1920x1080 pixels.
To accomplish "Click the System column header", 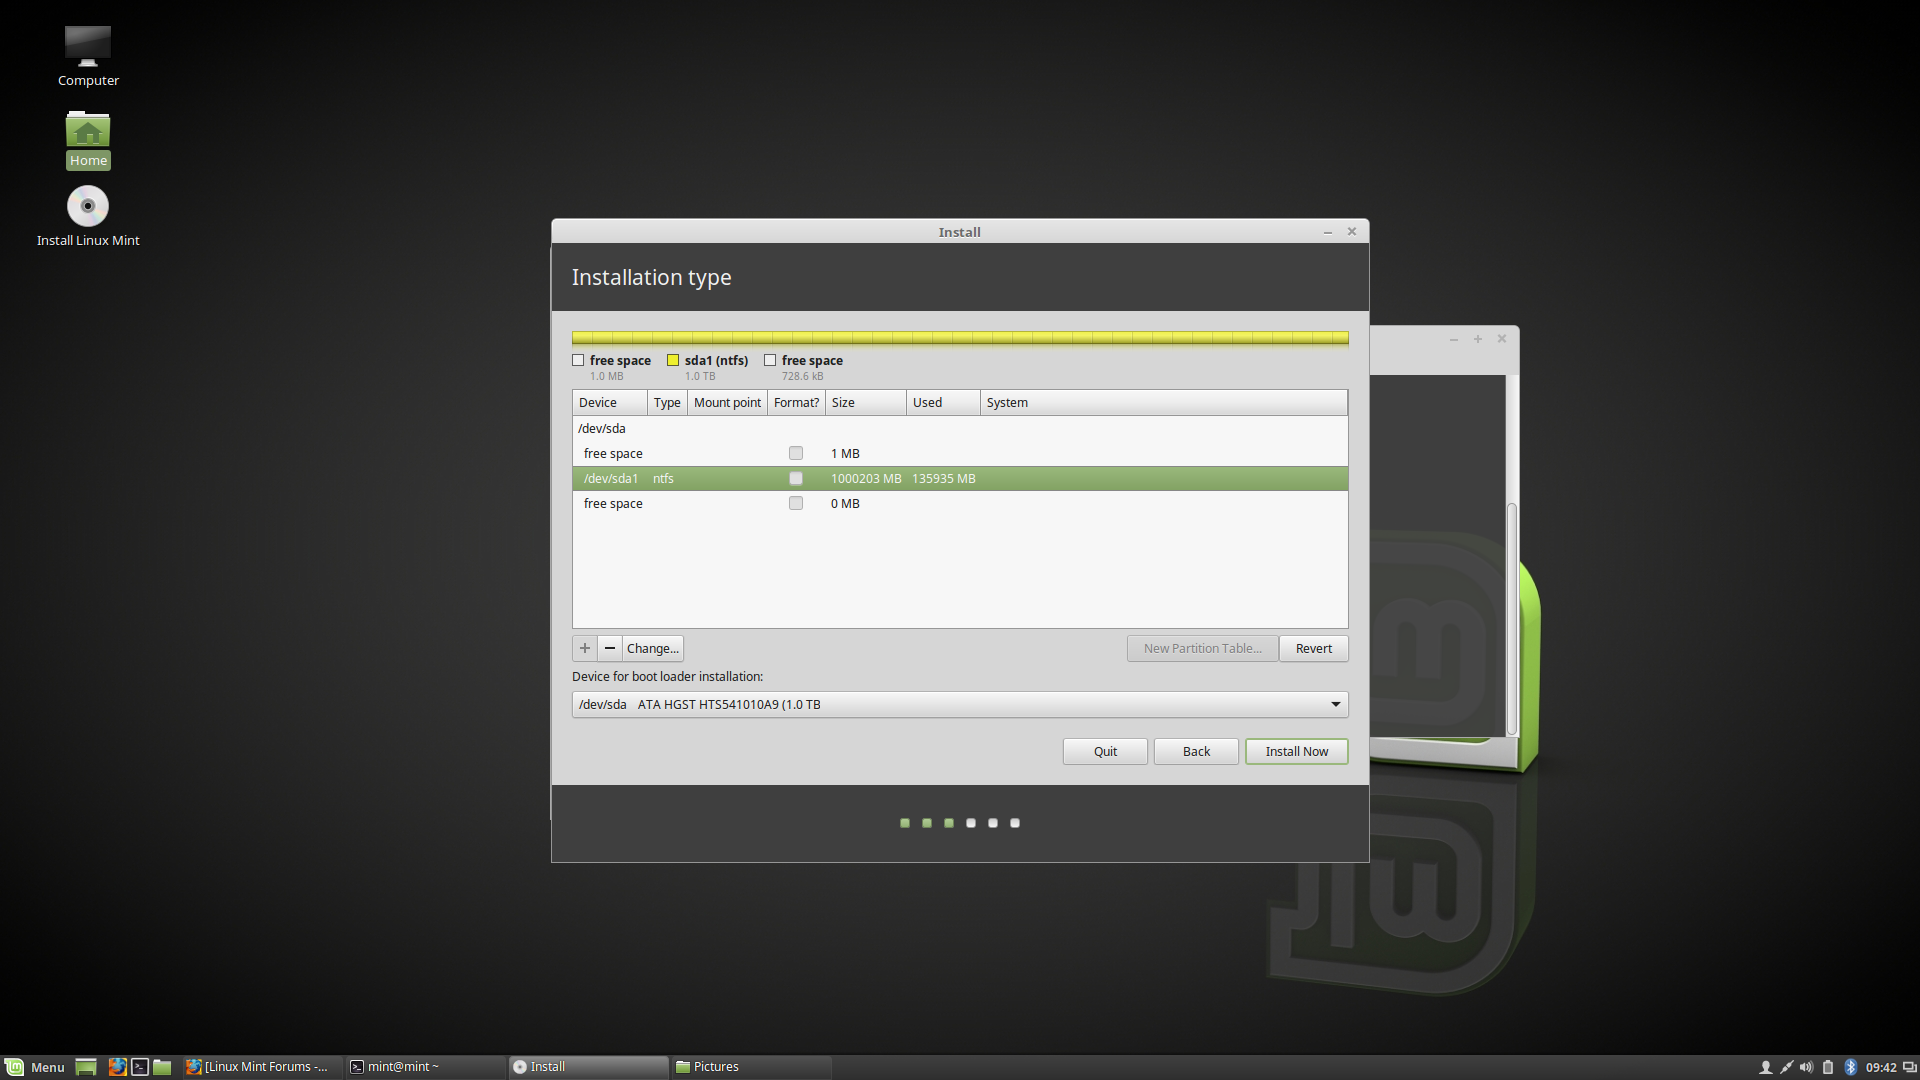I will (x=1164, y=402).
